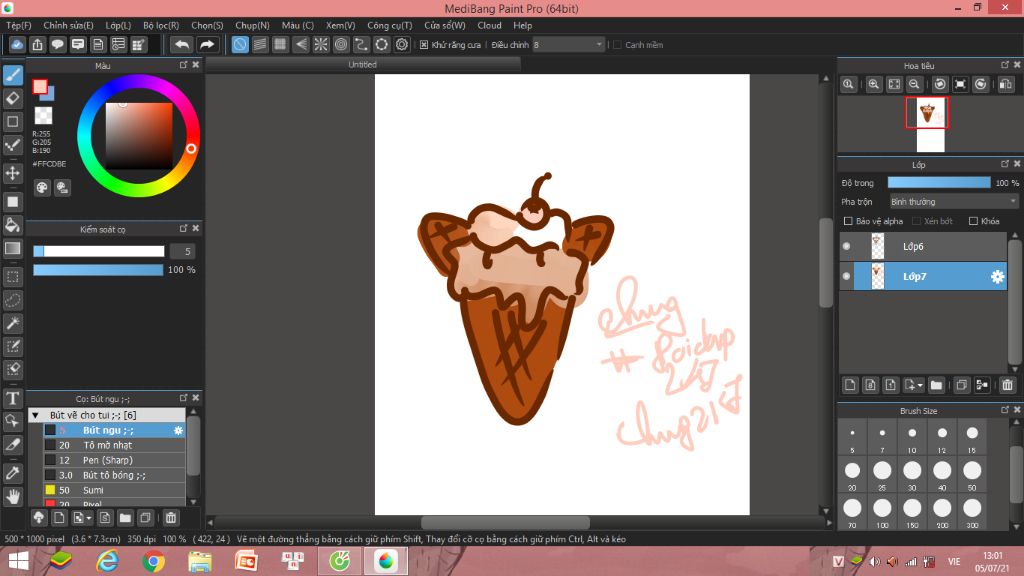The width and height of the screenshot is (1024, 576).
Task: Collapse the Bút vẽ cho tui brush group
Action: pos(36,415)
